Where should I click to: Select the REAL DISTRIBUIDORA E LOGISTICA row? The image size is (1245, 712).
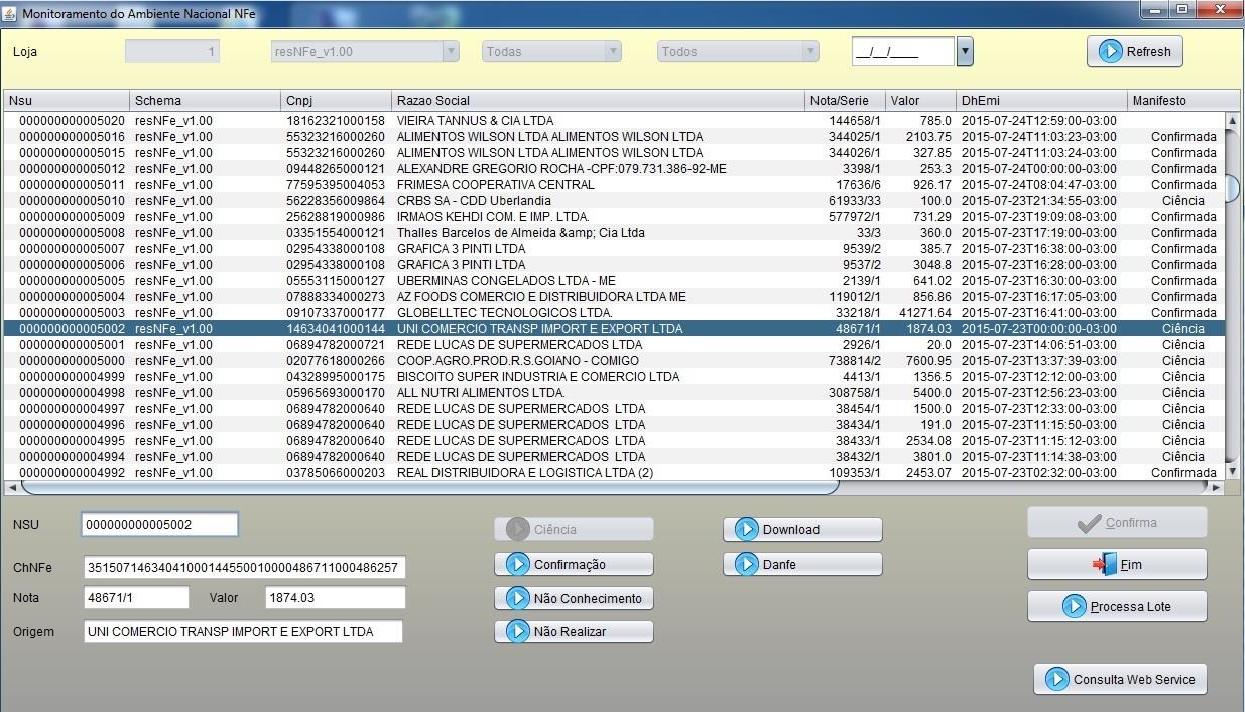tap(614, 472)
